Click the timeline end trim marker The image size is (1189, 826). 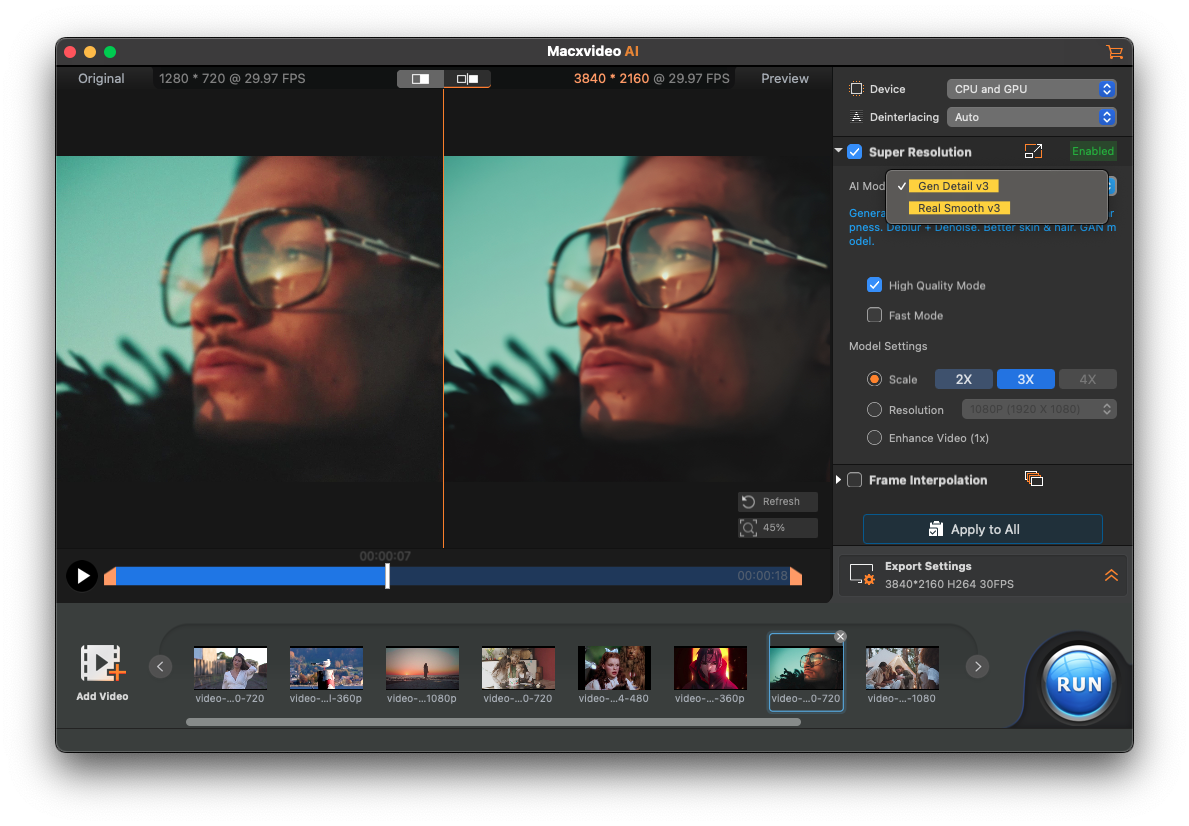click(x=796, y=576)
